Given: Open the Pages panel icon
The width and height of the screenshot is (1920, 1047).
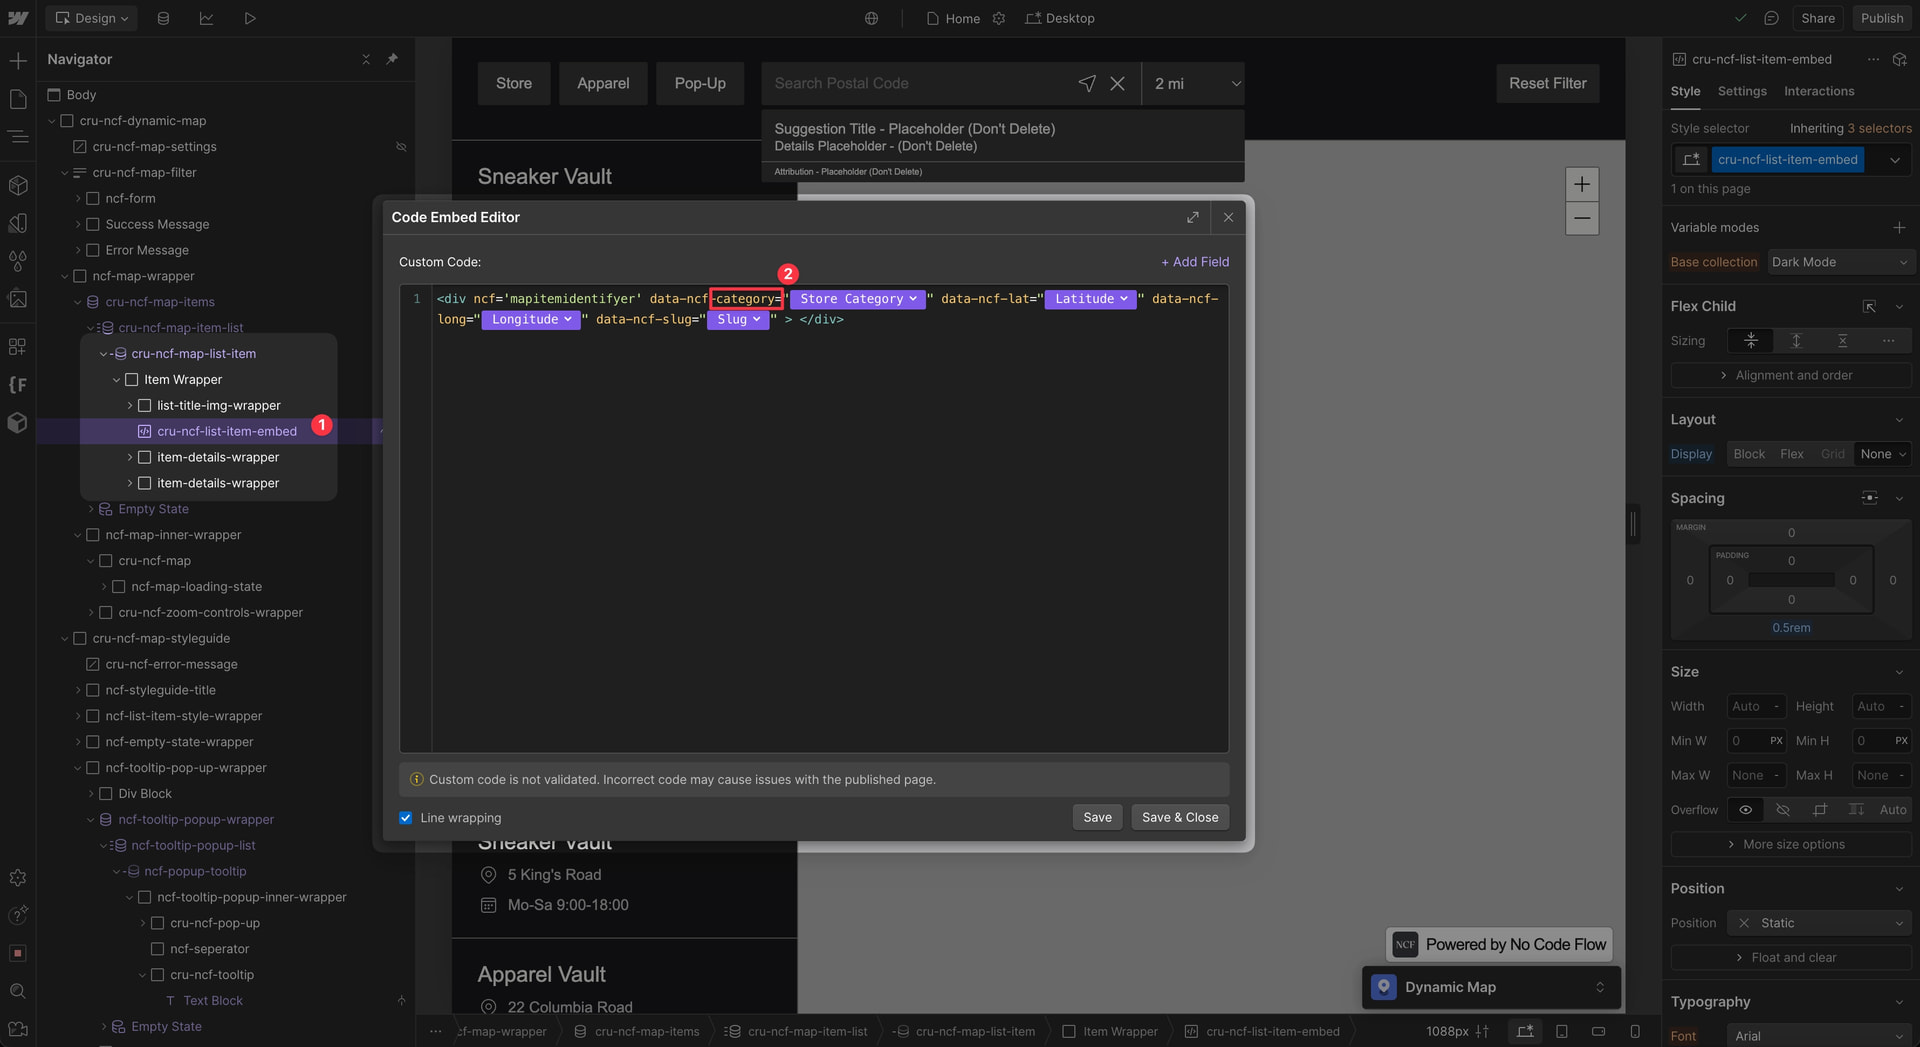Looking at the screenshot, I should coord(18,99).
